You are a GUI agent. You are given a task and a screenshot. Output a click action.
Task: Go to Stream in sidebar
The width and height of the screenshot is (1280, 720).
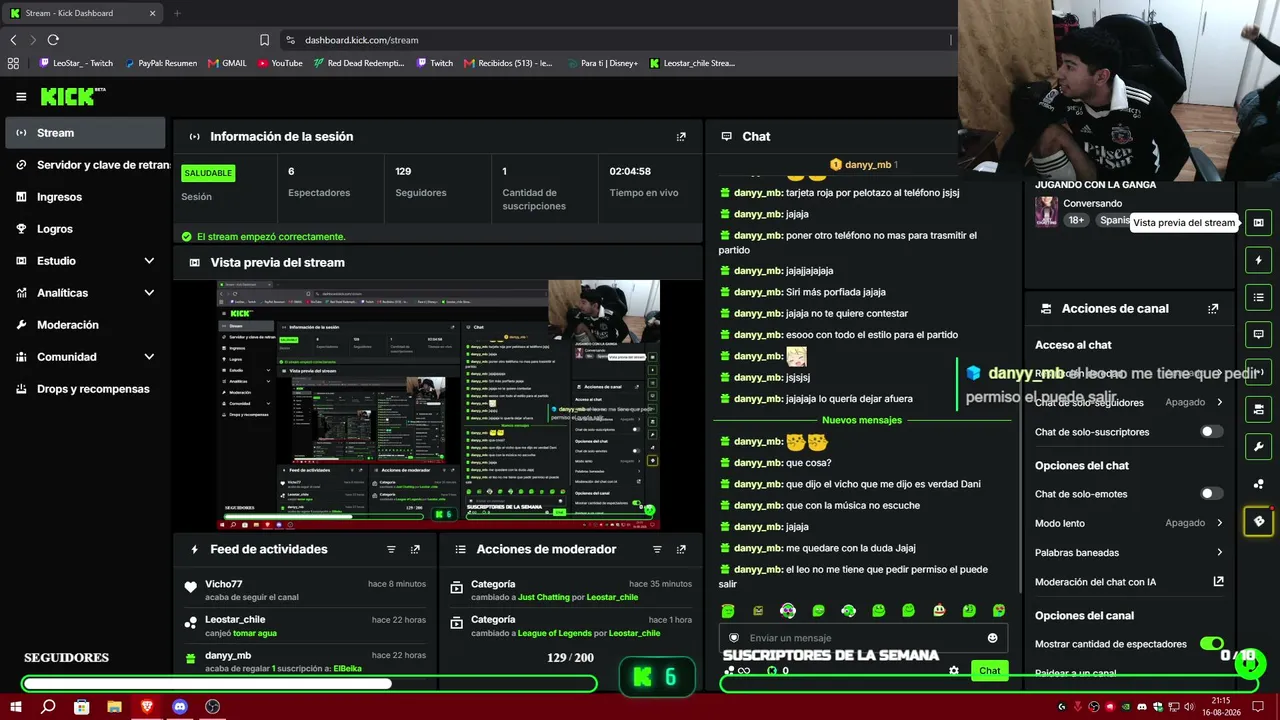(85, 133)
